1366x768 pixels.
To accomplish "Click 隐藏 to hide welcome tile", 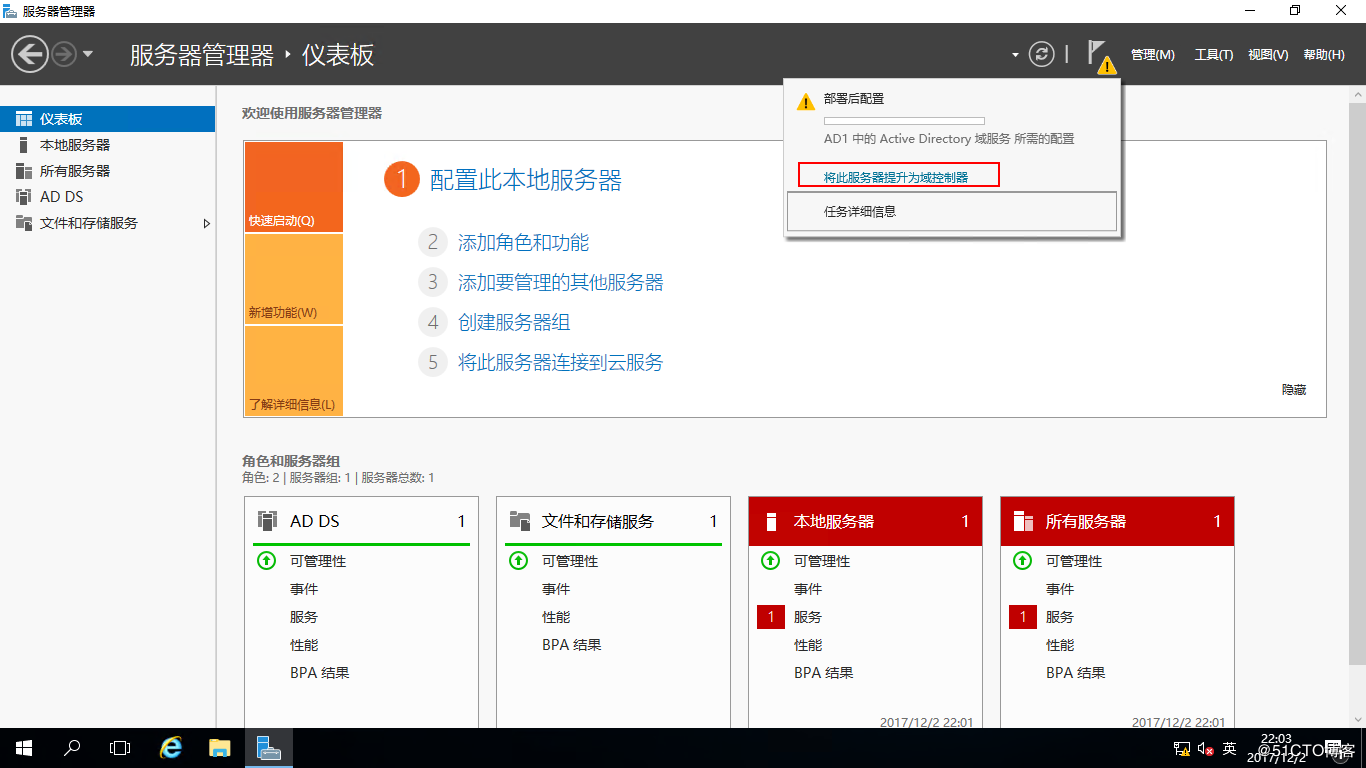I will (x=1294, y=390).
